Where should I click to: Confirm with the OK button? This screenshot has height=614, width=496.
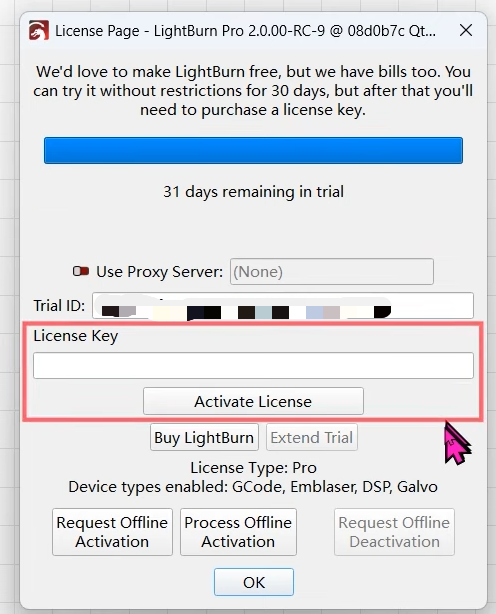coord(254,582)
